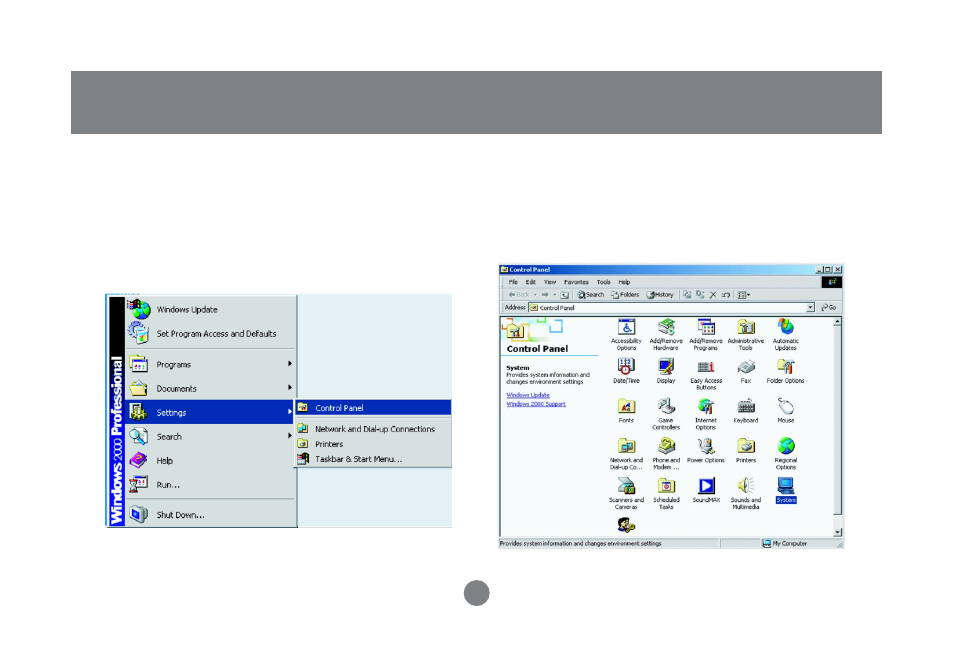Expand the Programs submenu in Start menu
This screenshot has width=954, height=664.
click(211, 364)
